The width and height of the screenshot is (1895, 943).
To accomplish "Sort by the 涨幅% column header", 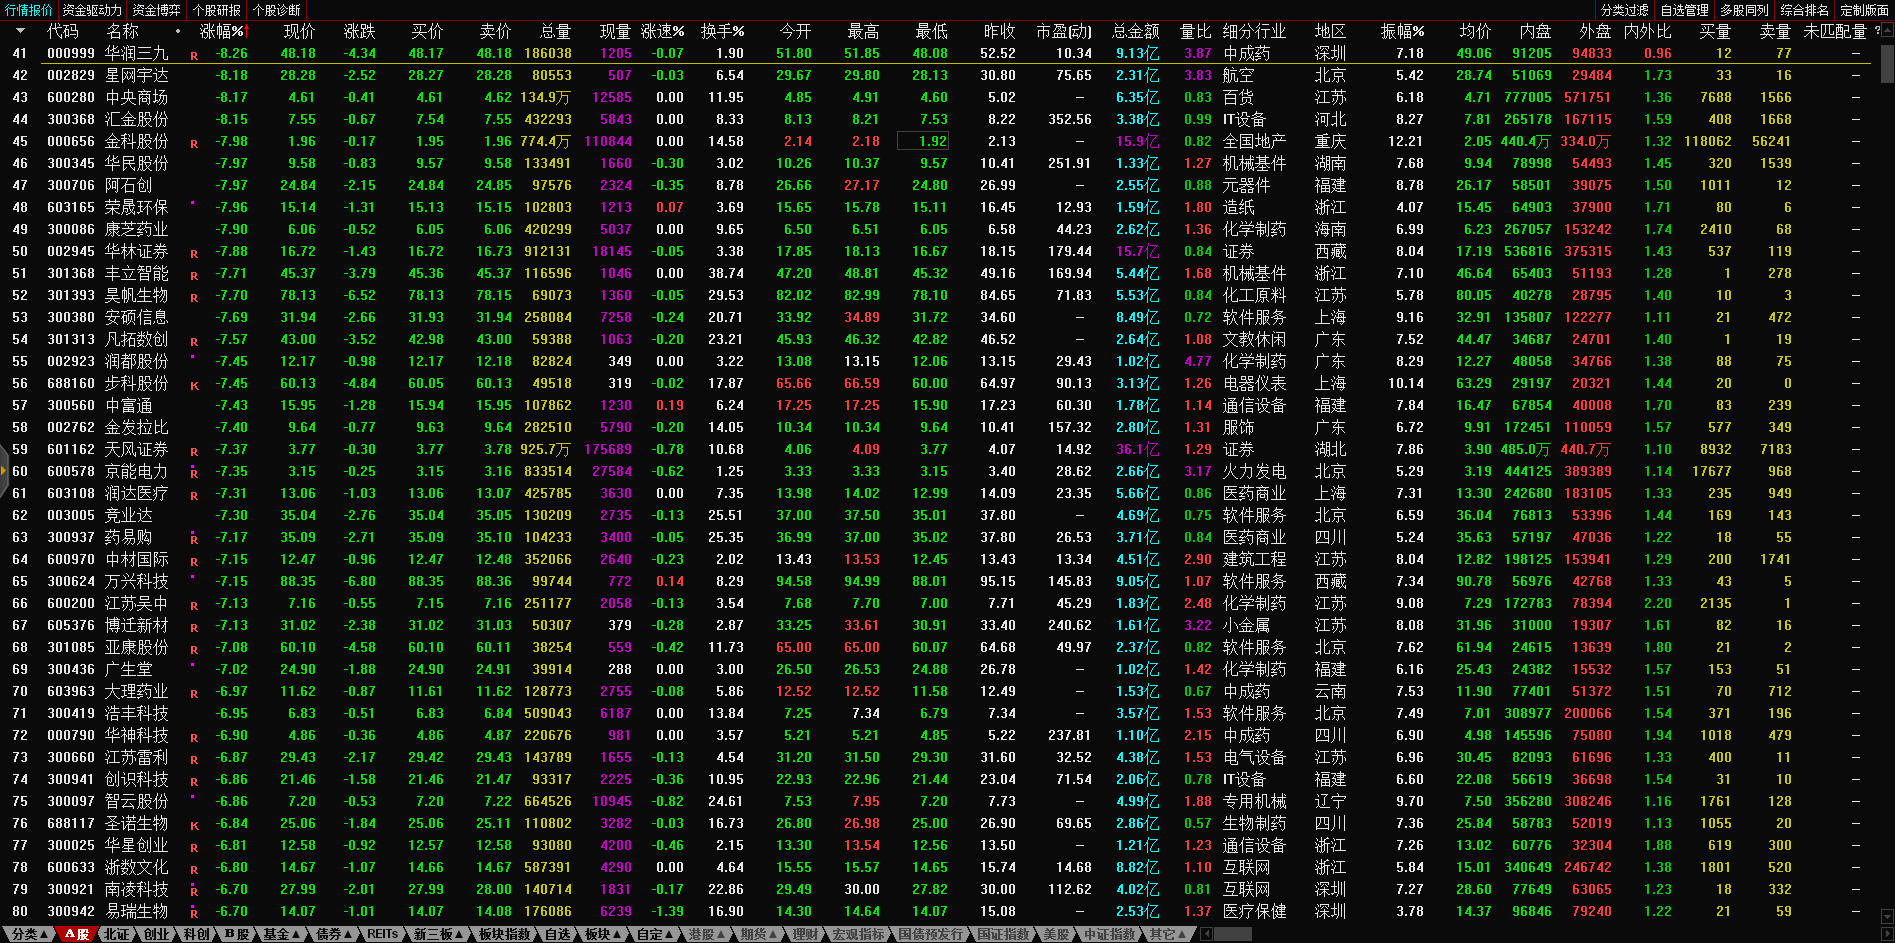I will pos(222,31).
